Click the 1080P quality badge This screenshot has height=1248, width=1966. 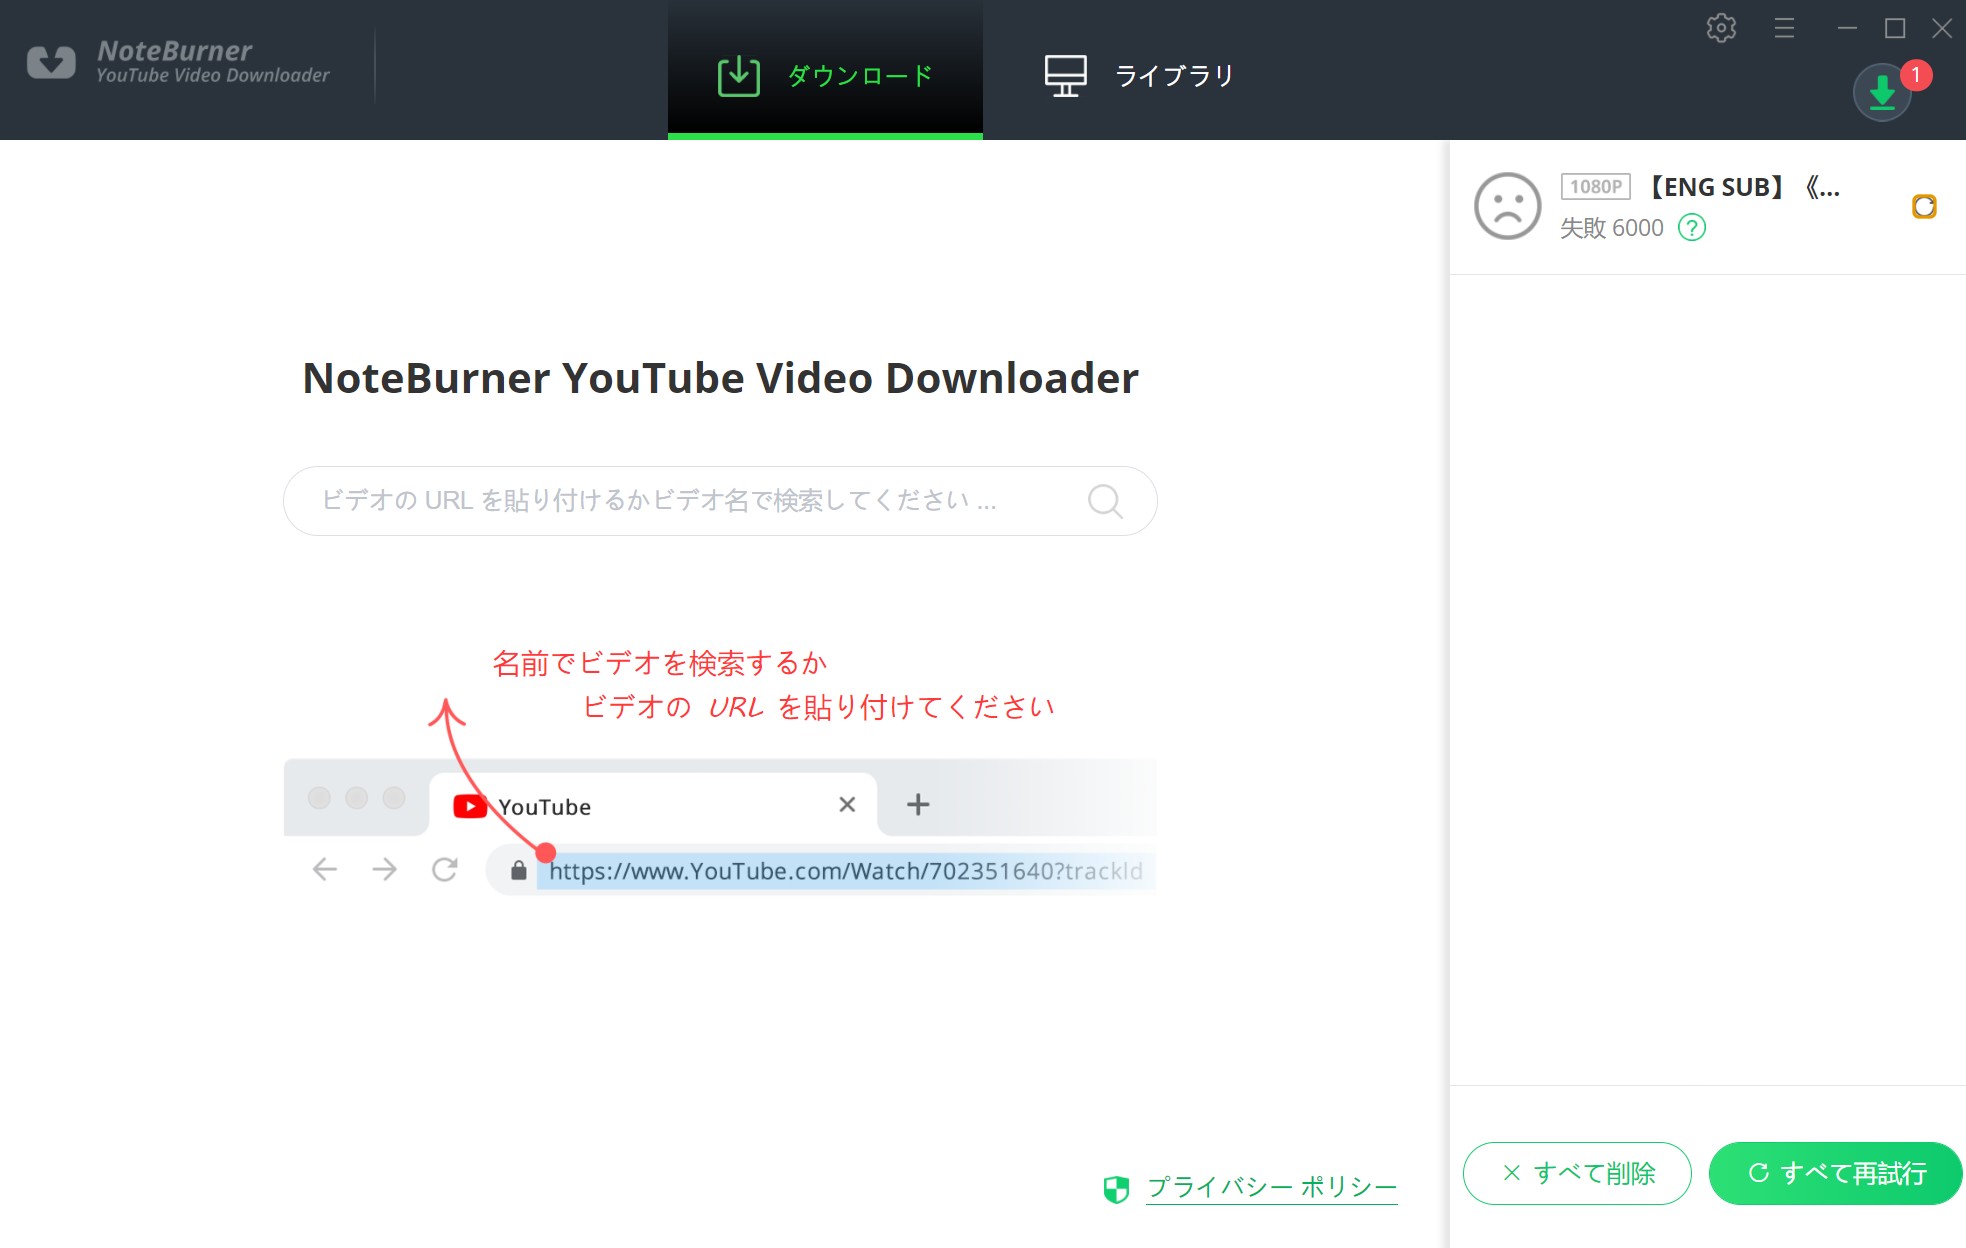(1595, 187)
